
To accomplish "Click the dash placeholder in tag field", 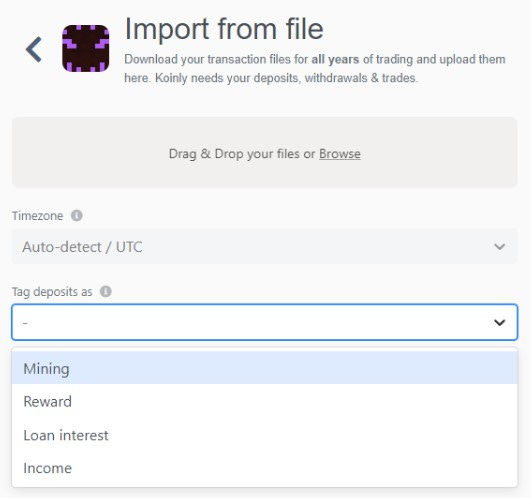I will [x=25, y=323].
